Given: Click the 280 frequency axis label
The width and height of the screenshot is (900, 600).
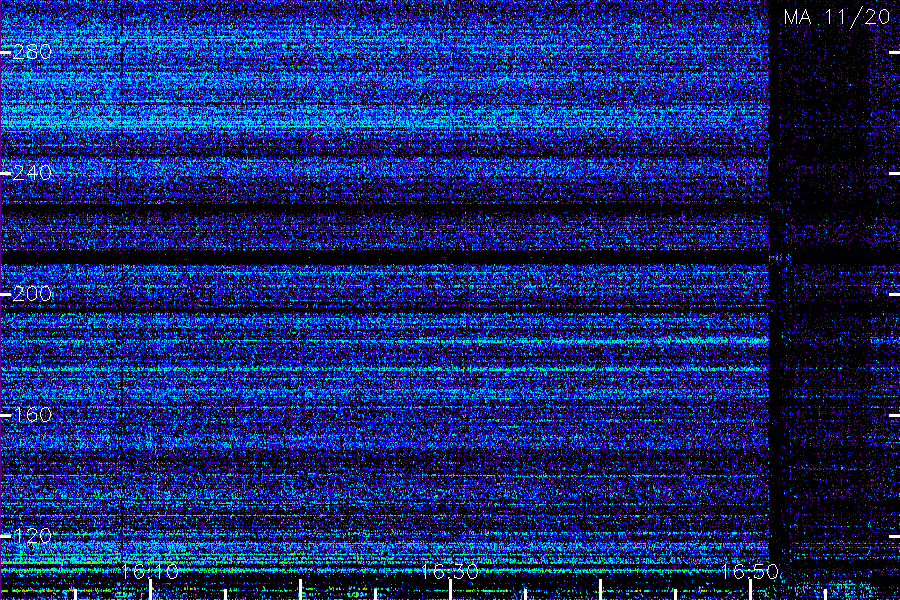Looking at the screenshot, I should (x=32, y=52).
